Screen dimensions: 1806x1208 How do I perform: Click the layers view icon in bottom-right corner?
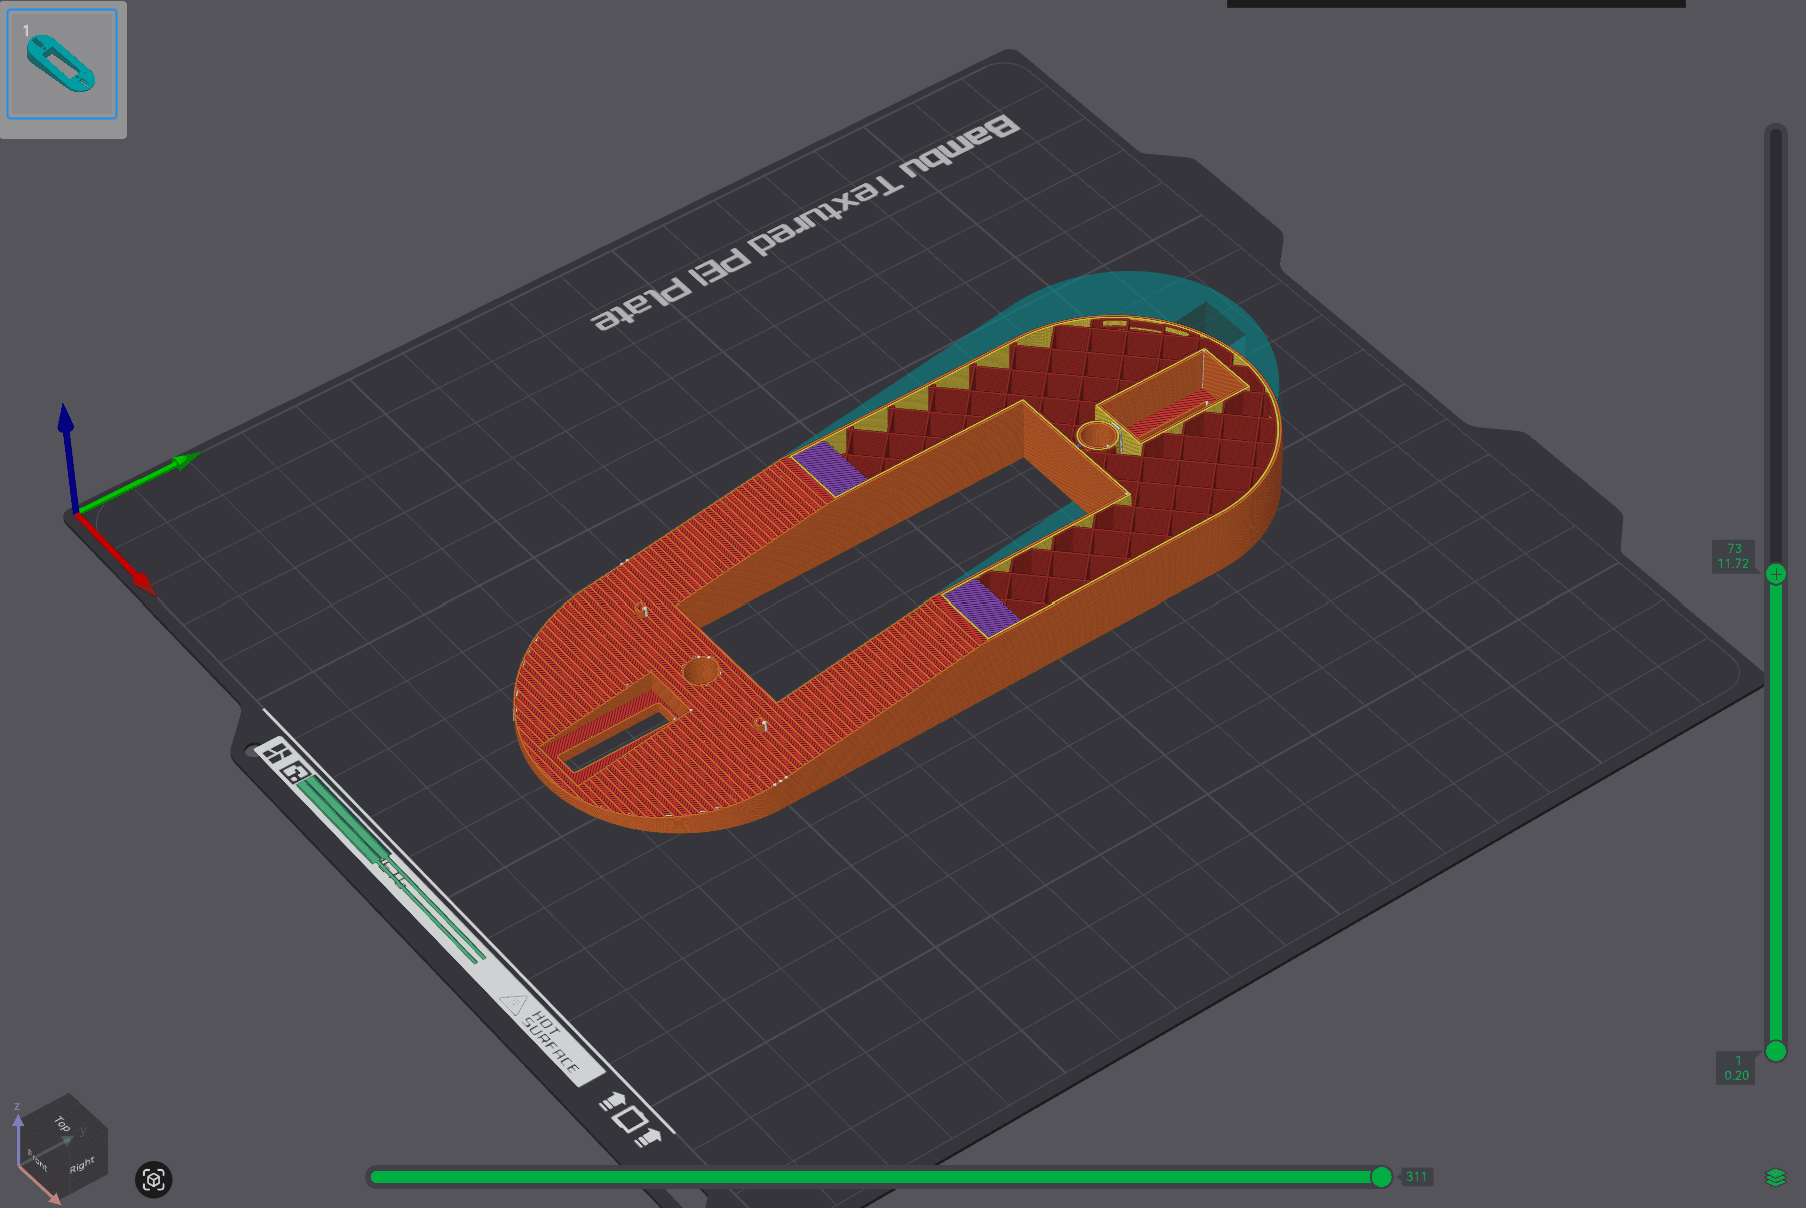click(1776, 1179)
